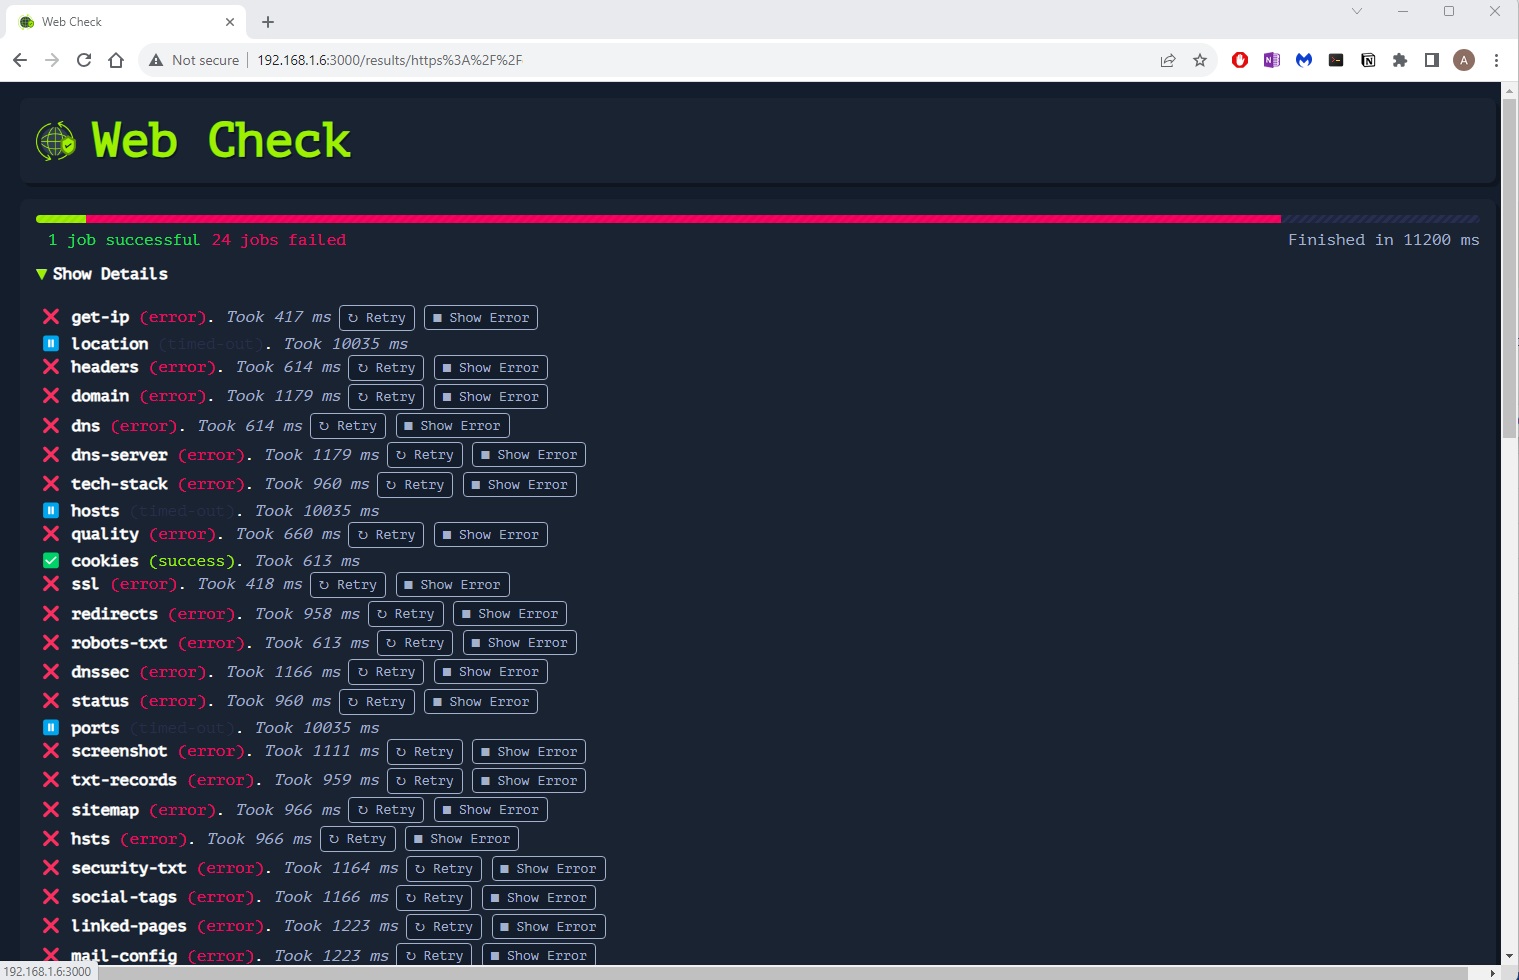The width and height of the screenshot is (1519, 980).
Task: Click the Gmail extension icon in toolbar
Action: point(1304,60)
